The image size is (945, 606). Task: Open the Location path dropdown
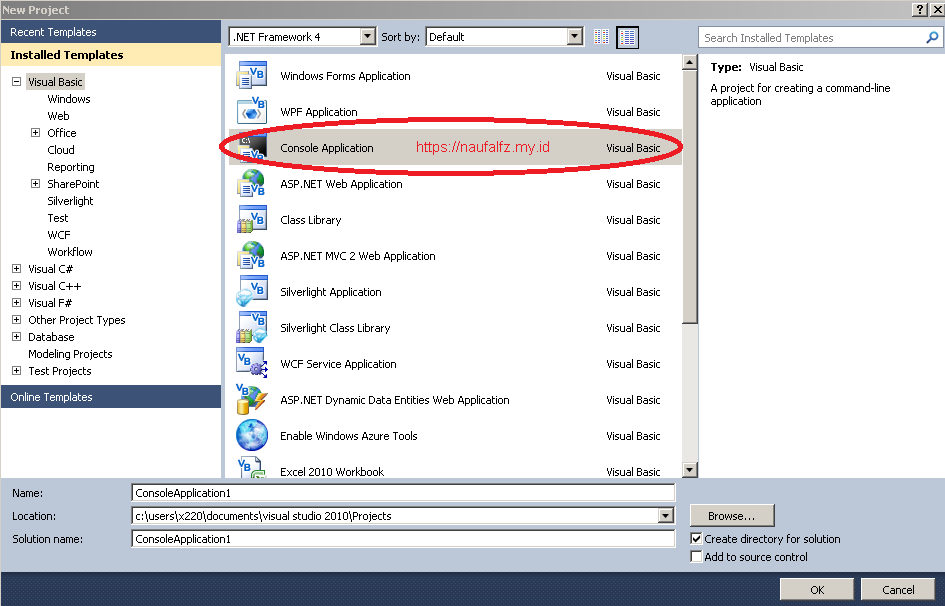(665, 516)
